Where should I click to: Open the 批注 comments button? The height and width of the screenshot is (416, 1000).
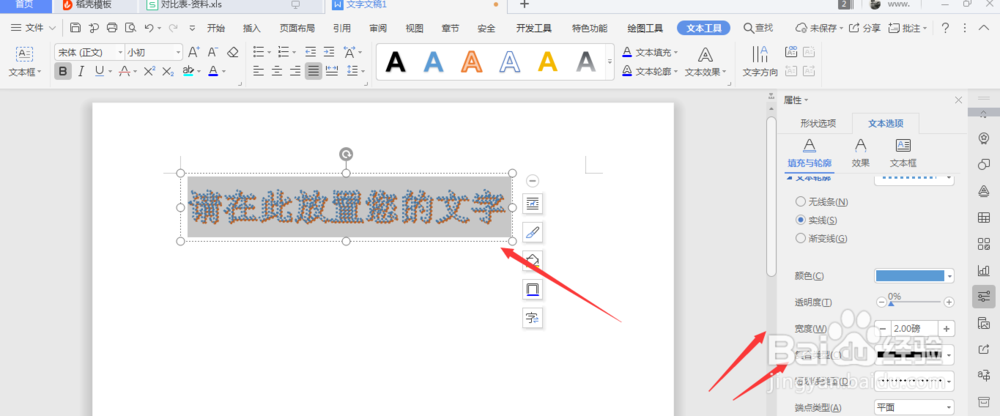(907, 28)
